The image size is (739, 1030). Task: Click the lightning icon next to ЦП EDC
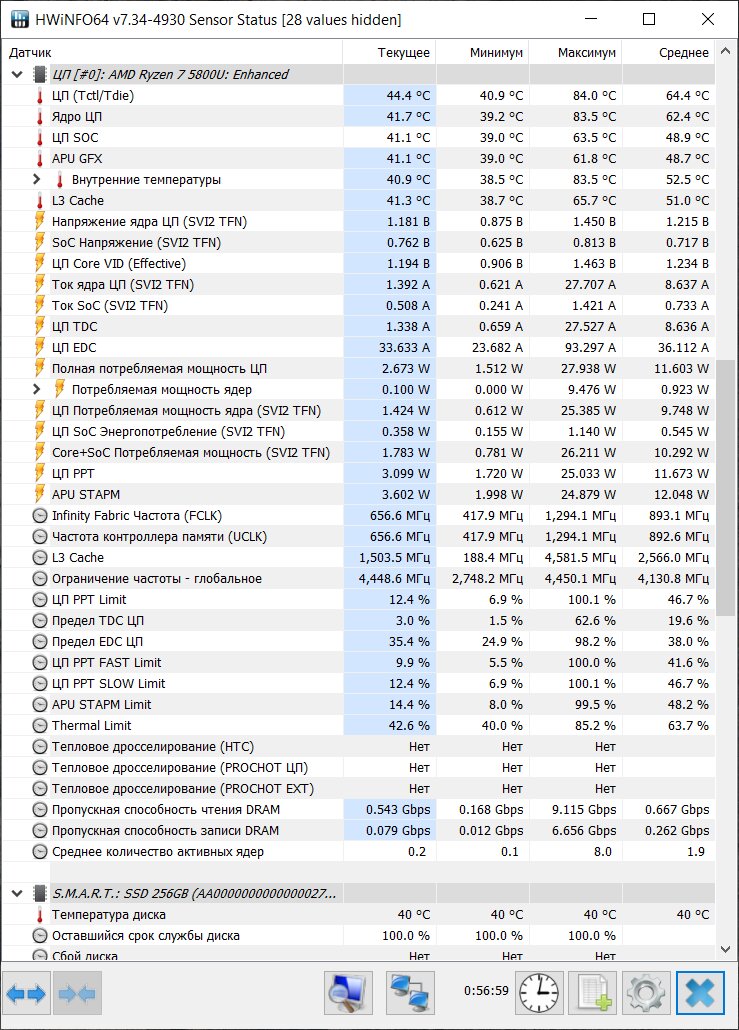pyautogui.click(x=40, y=347)
